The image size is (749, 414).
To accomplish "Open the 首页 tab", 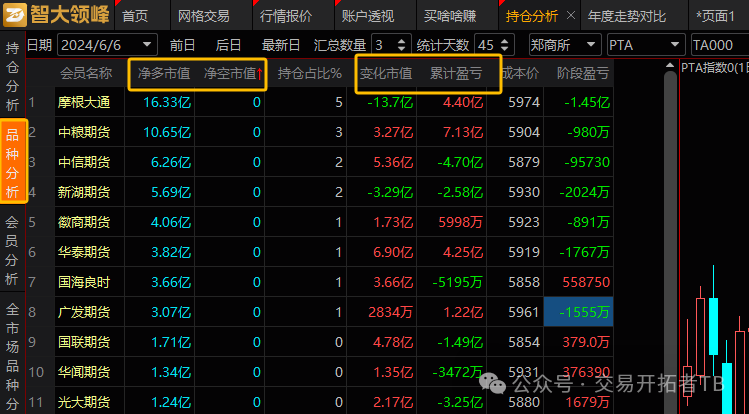I will tap(135, 16).
